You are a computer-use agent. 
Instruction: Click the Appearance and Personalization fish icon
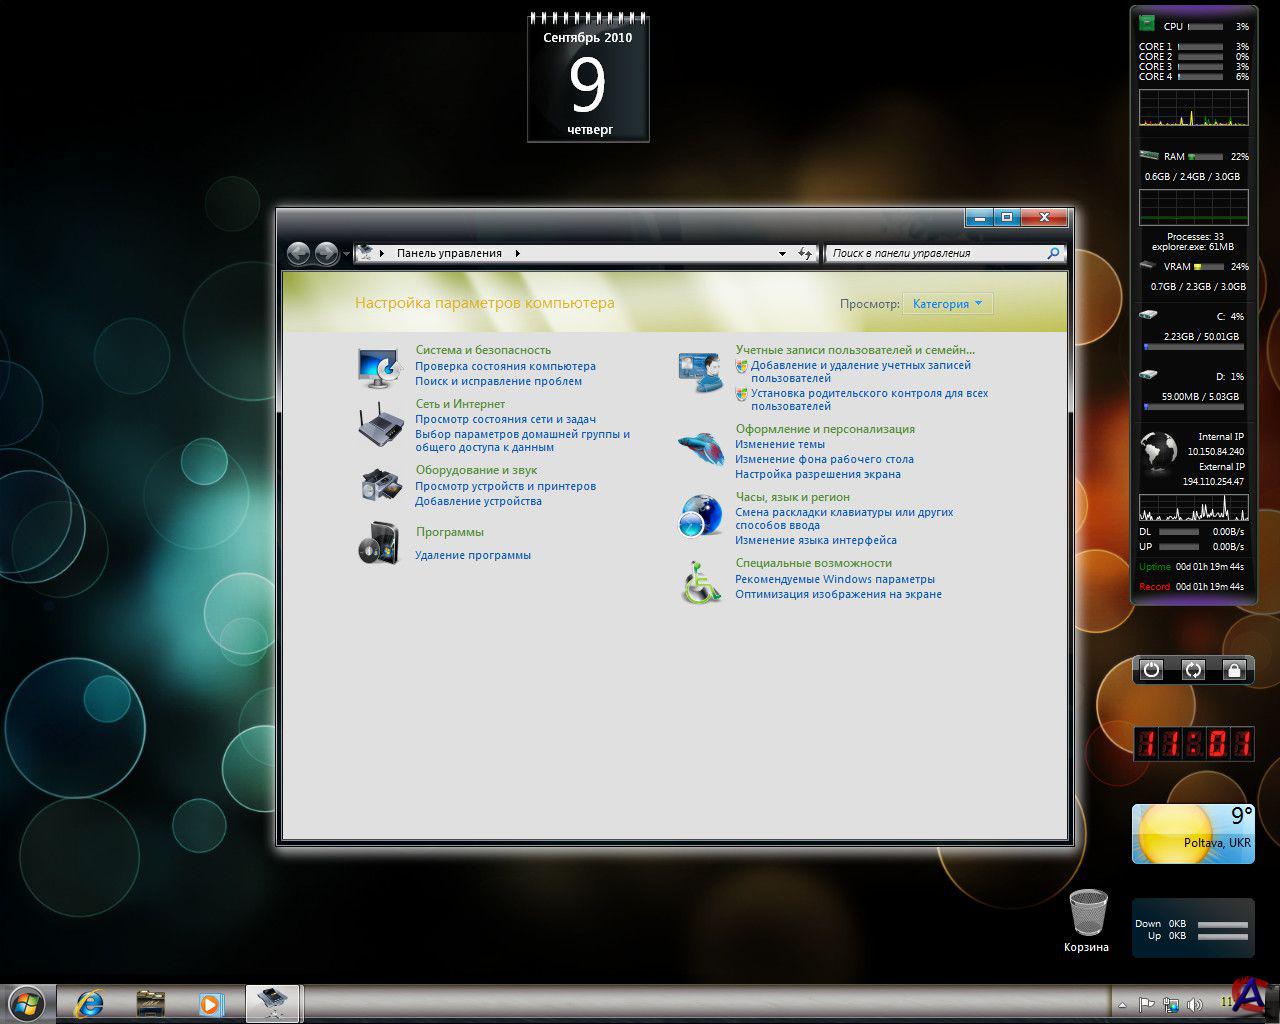(x=700, y=447)
